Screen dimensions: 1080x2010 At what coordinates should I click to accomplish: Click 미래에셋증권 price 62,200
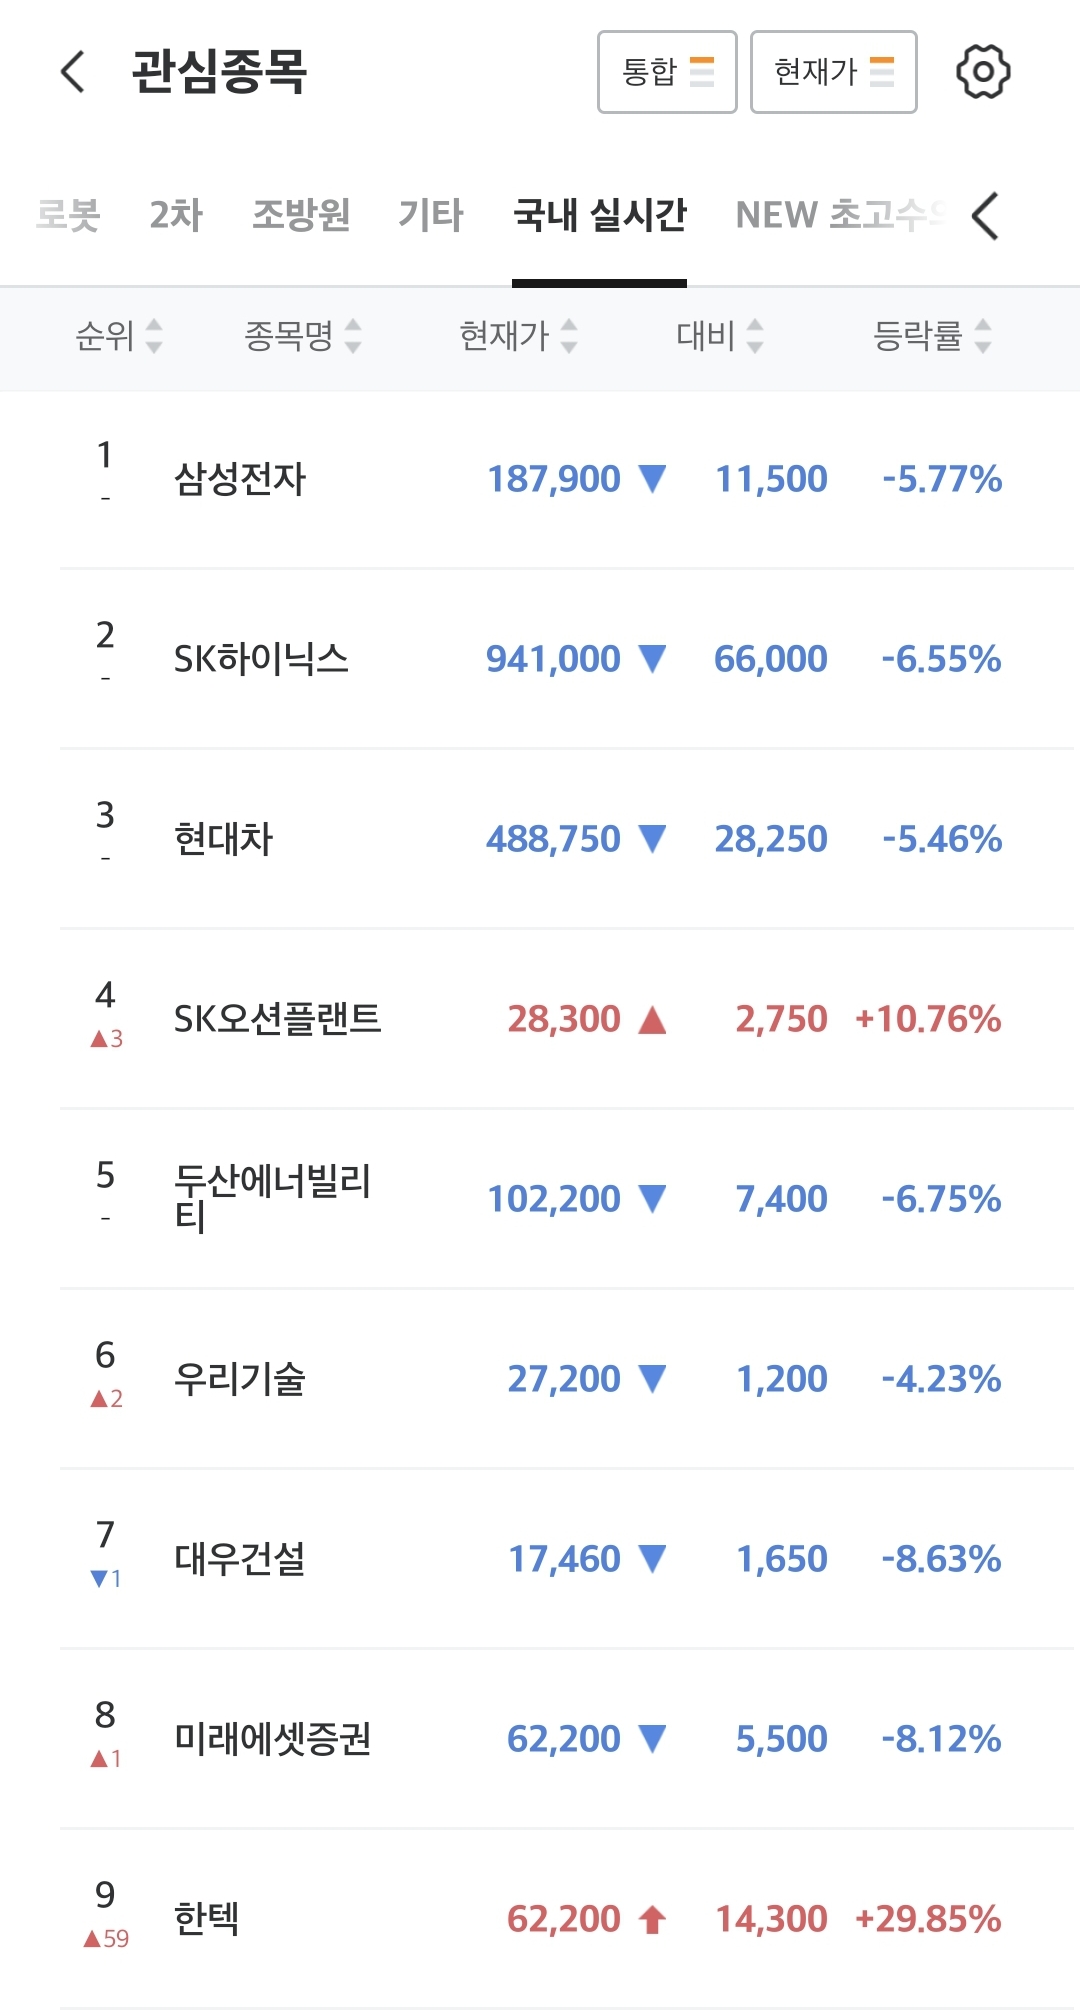coord(563,1739)
